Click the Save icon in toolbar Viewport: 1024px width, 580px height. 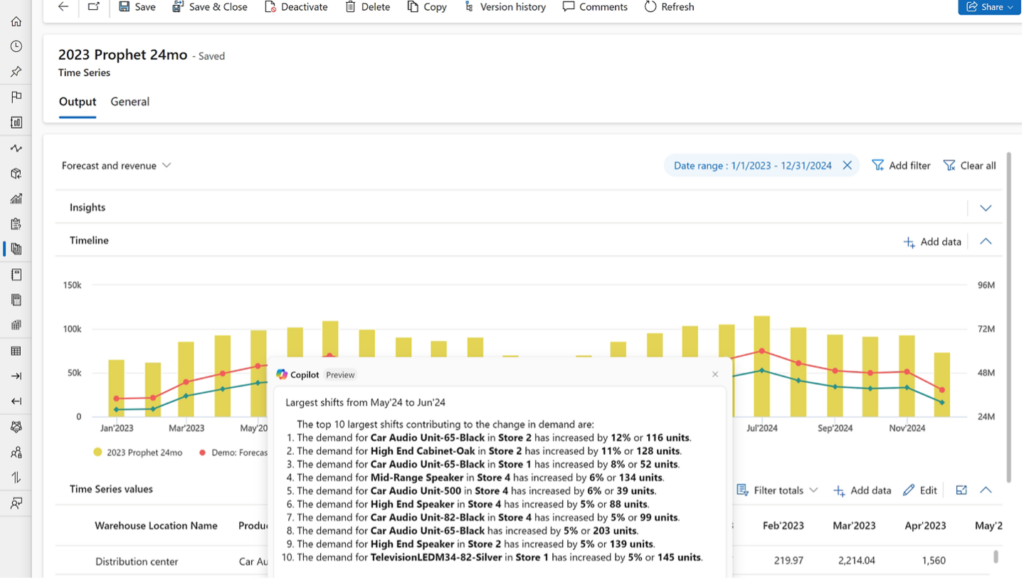tap(124, 7)
